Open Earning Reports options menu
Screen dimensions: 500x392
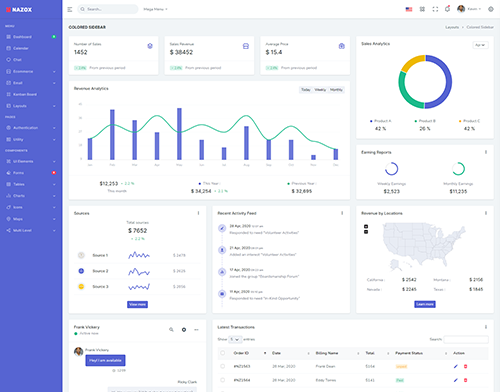point(486,152)
